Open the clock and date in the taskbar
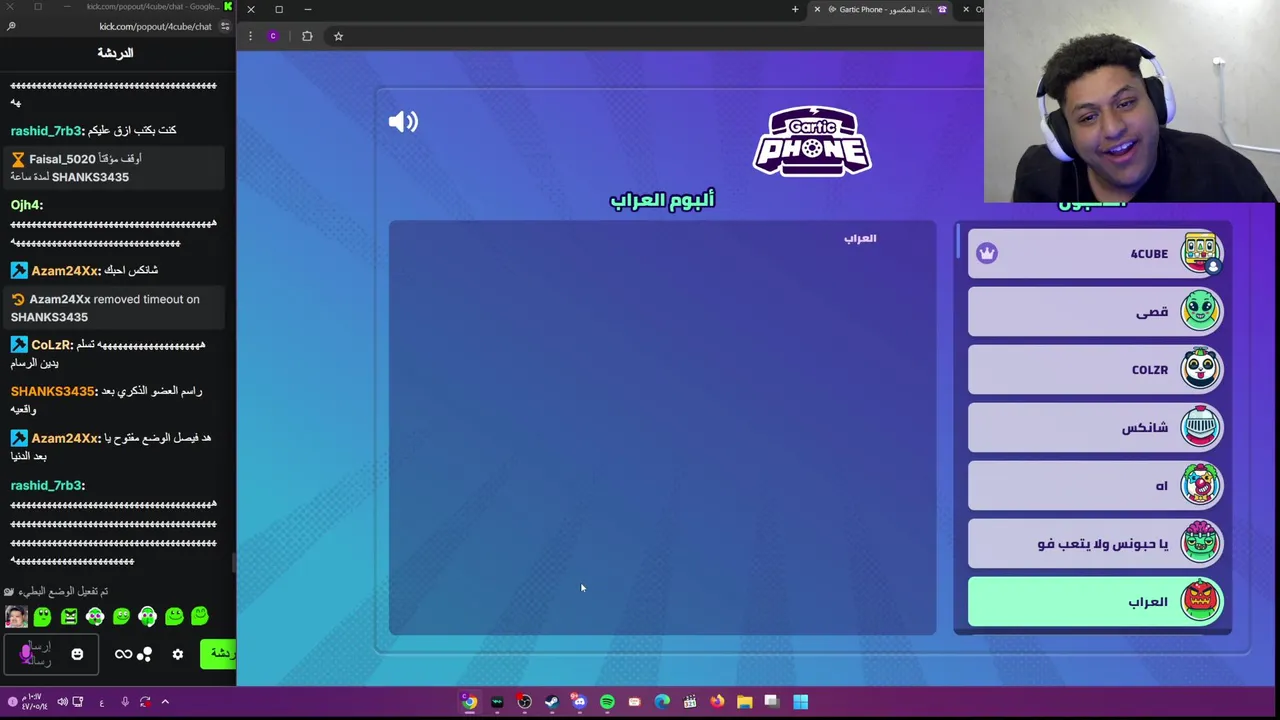The height and width of the screenshot is (720, 1280). tap(34, 702)
